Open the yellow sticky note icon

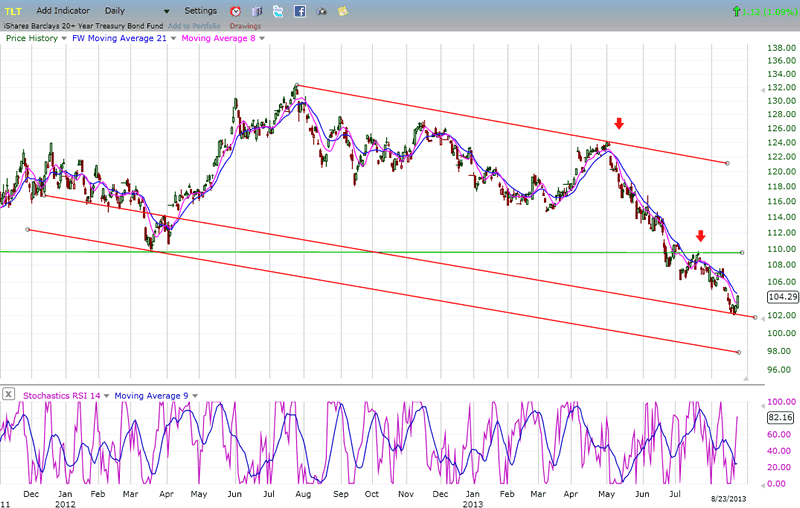(x=343, y=11)
